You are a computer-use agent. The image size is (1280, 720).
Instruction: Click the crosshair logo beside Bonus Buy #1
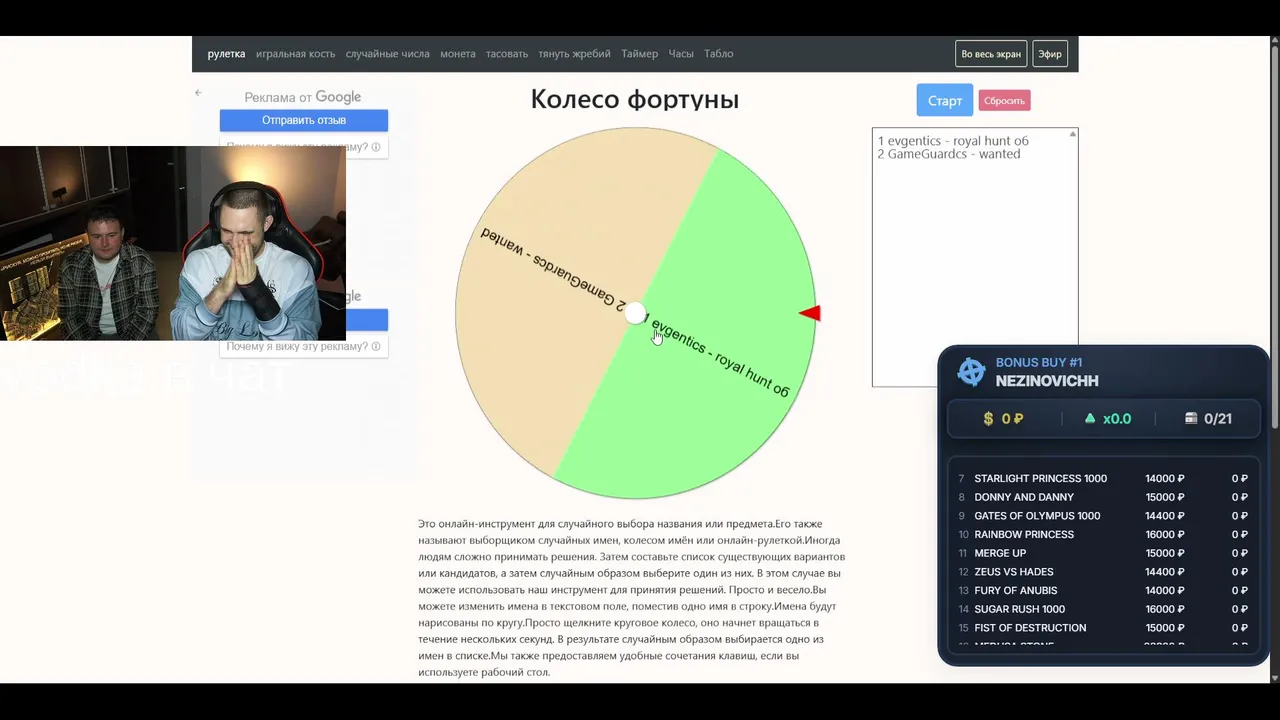[971, 371]
